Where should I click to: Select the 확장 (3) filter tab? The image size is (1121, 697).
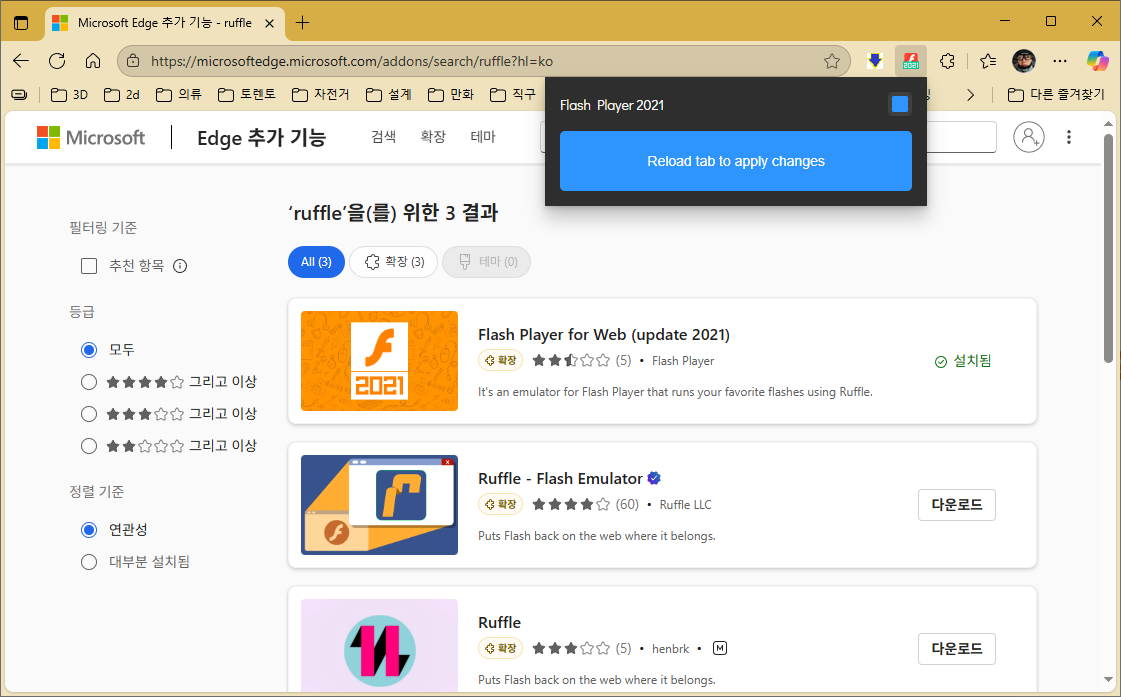393,262
